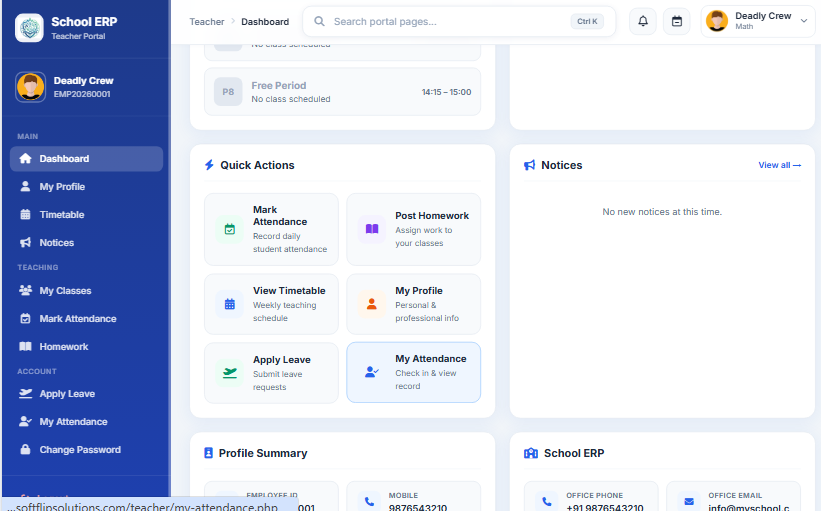Click the View Timetable quick action card
Image resolution: width=821 pixels, height=511 pixels.
click(x=271, y=304)
